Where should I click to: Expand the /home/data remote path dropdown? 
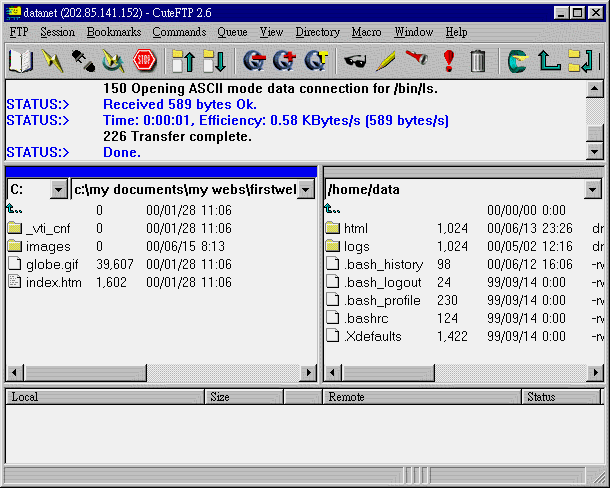(592, 190)
